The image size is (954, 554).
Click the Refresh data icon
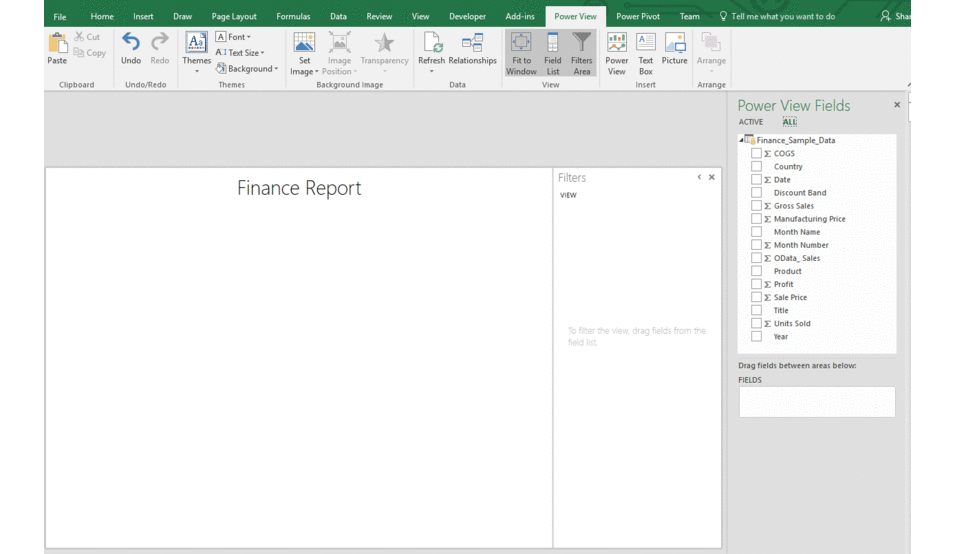432,43
